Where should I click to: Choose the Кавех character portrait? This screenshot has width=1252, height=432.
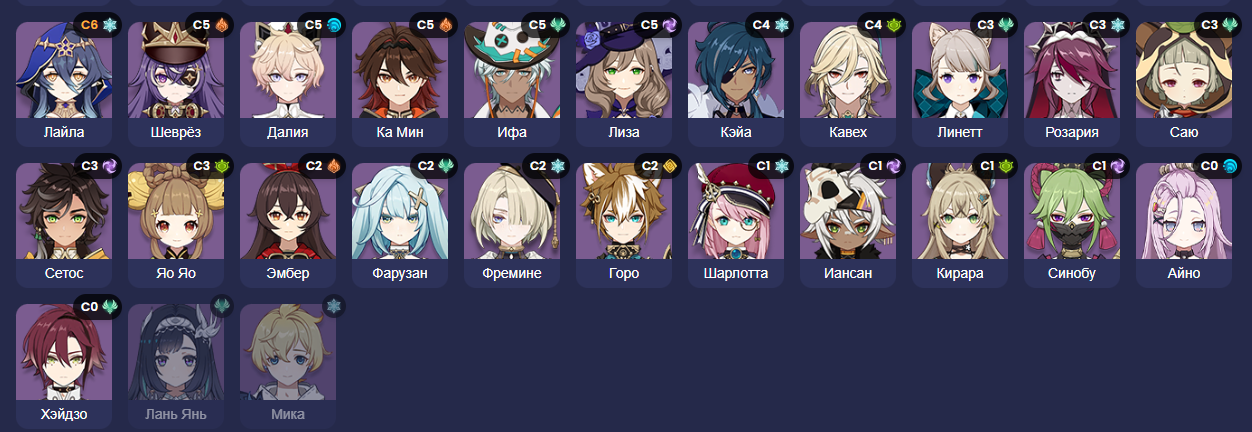coord(848,70)
